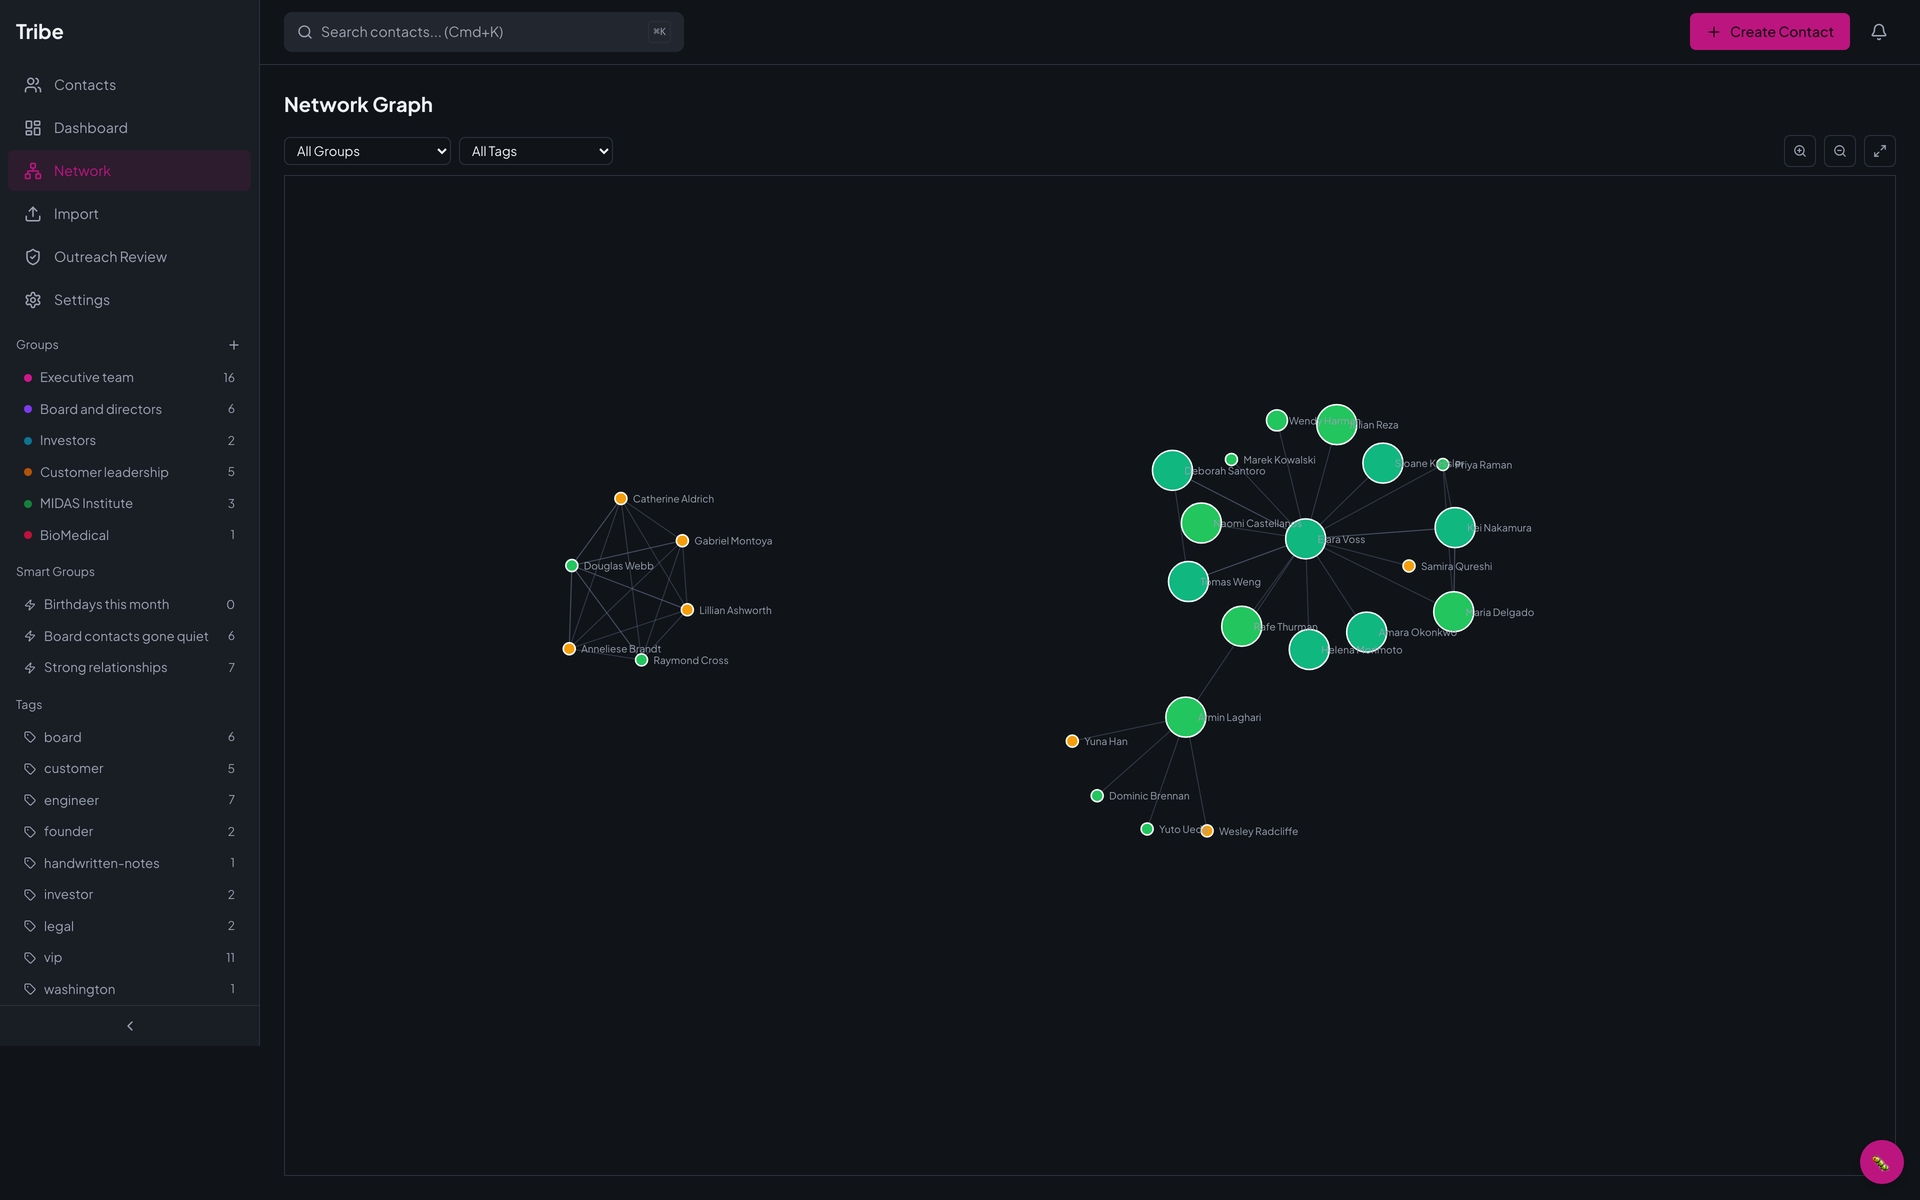This screenshot has width=1920, height=1200.
Task: Filter by the engineer tag
Action: point(130,800)
